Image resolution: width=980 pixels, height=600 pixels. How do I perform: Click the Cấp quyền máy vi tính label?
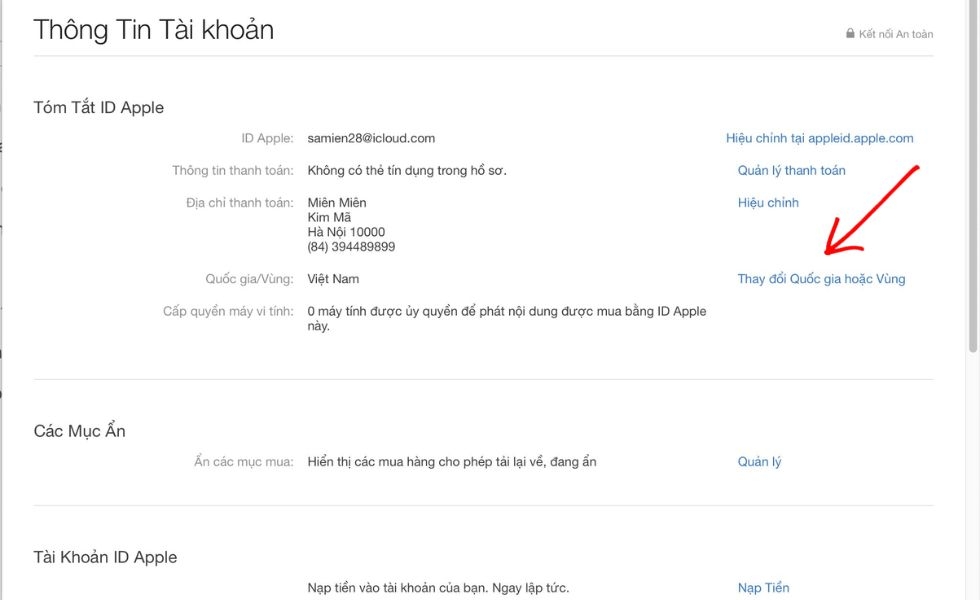point(228,311)
